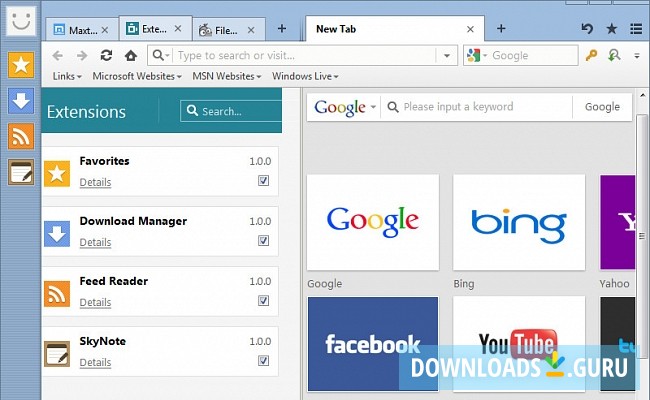
Task: Click the undo closed tab icon
Action: tap(587, 29)
